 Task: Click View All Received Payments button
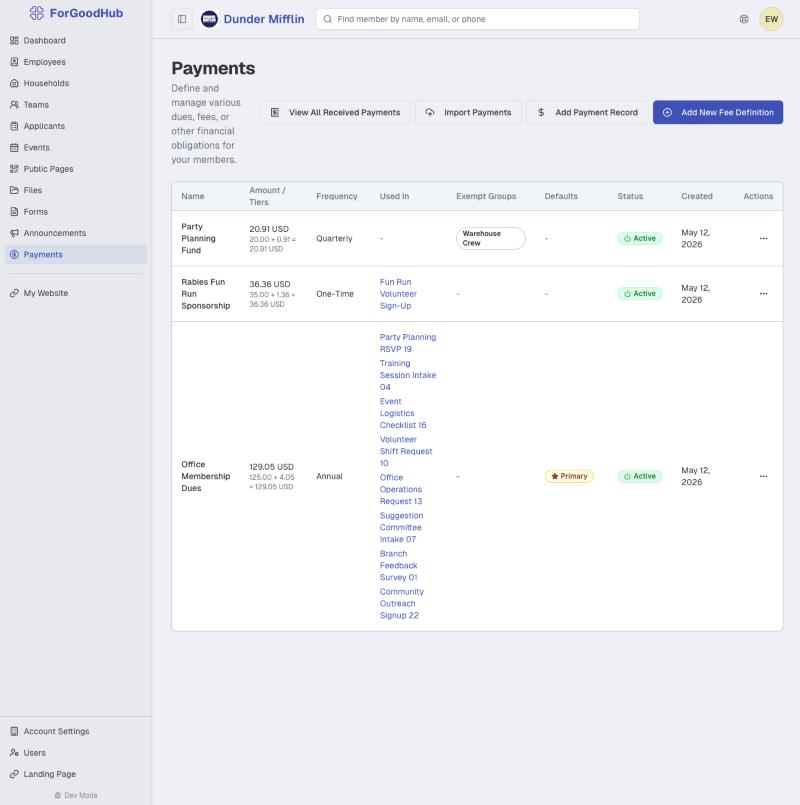click(x=335, y=112)
